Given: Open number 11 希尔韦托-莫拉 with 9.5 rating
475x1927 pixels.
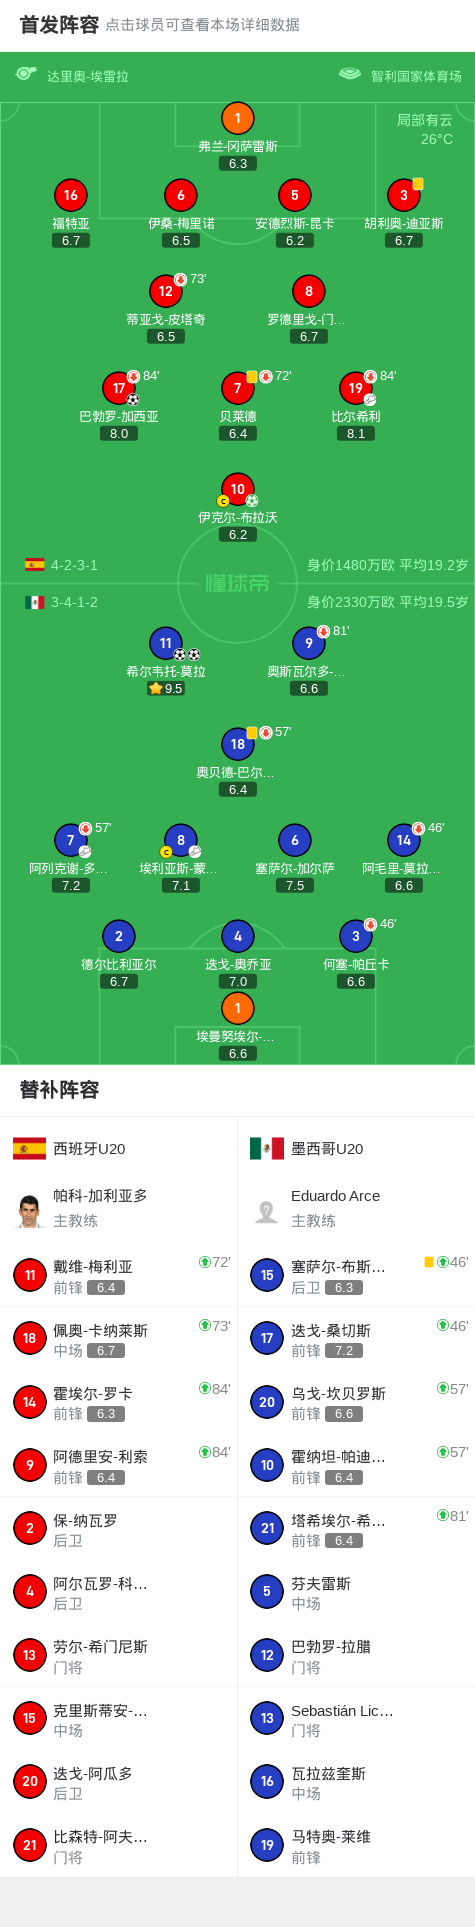Looking at the screenshot, I should coord(166,644).
